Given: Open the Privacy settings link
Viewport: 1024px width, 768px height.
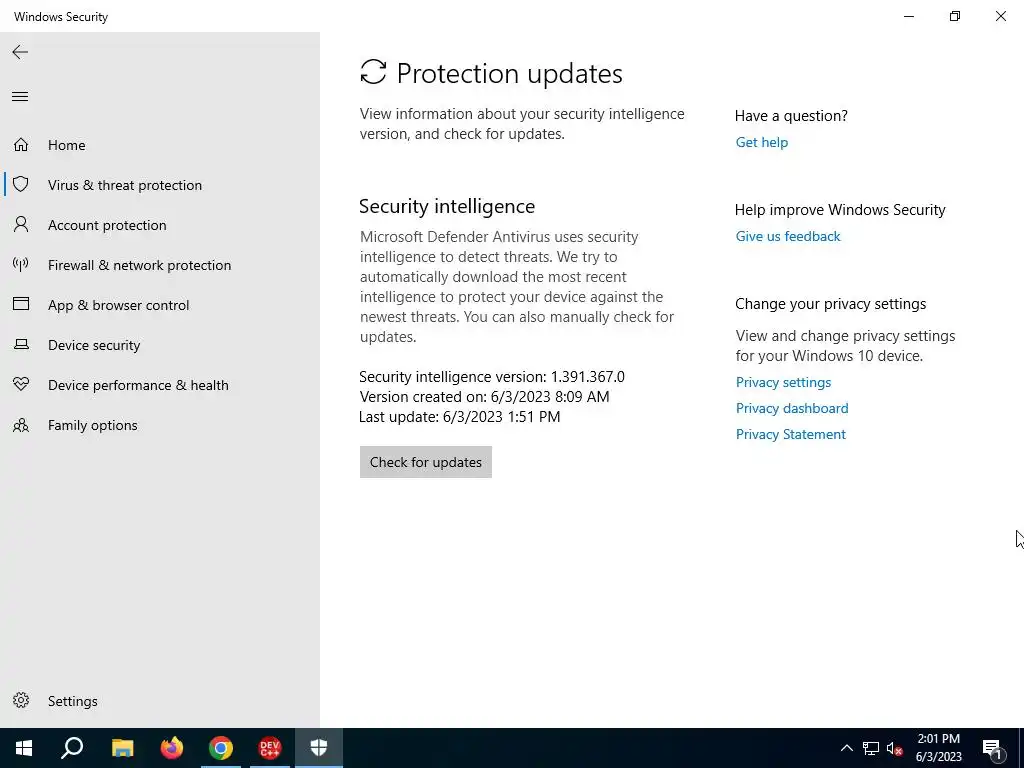Looking at the screenshot, I should pyautogui.click(x=783, y=382).
